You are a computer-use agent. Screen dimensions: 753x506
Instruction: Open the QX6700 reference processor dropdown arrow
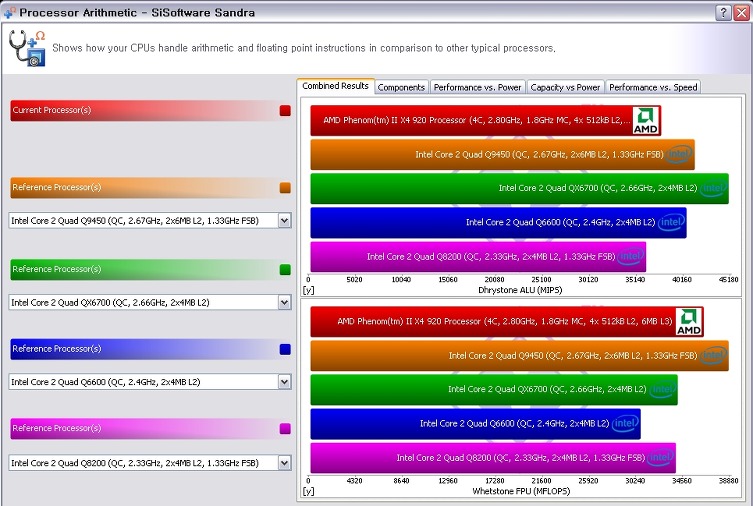[x=284, y=302]
